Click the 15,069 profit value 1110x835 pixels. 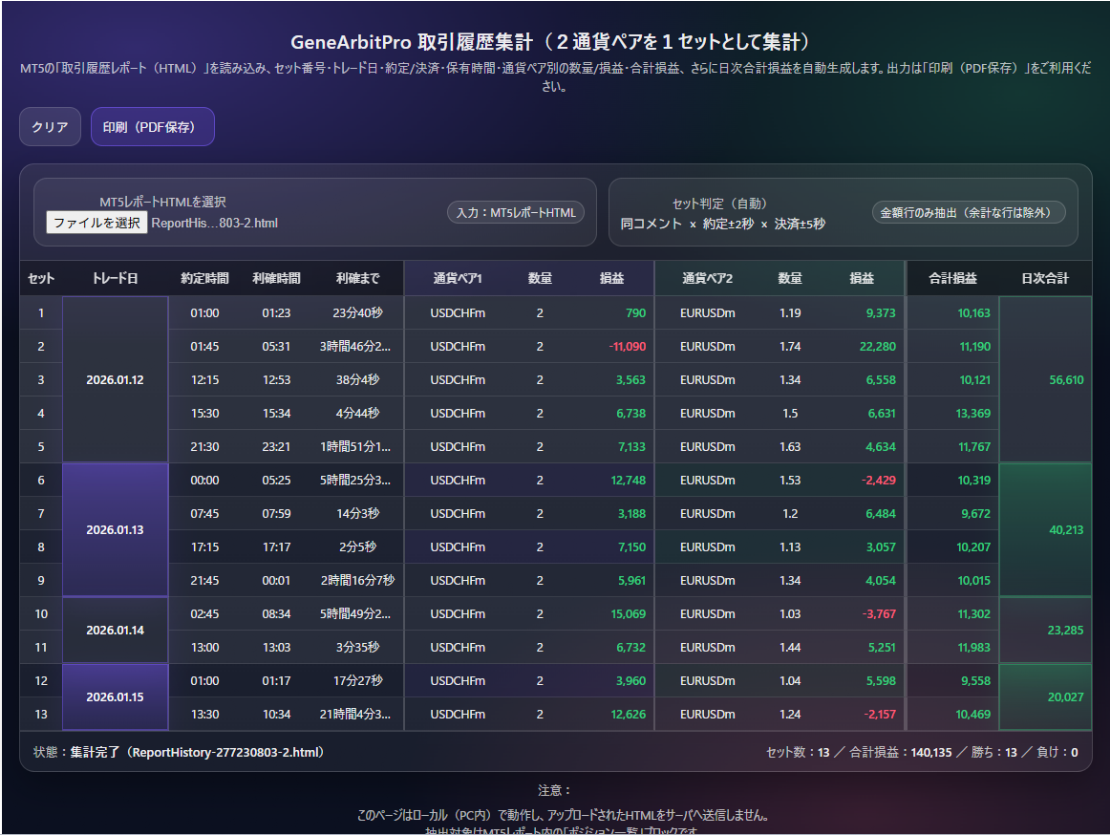tap(626, 614)
